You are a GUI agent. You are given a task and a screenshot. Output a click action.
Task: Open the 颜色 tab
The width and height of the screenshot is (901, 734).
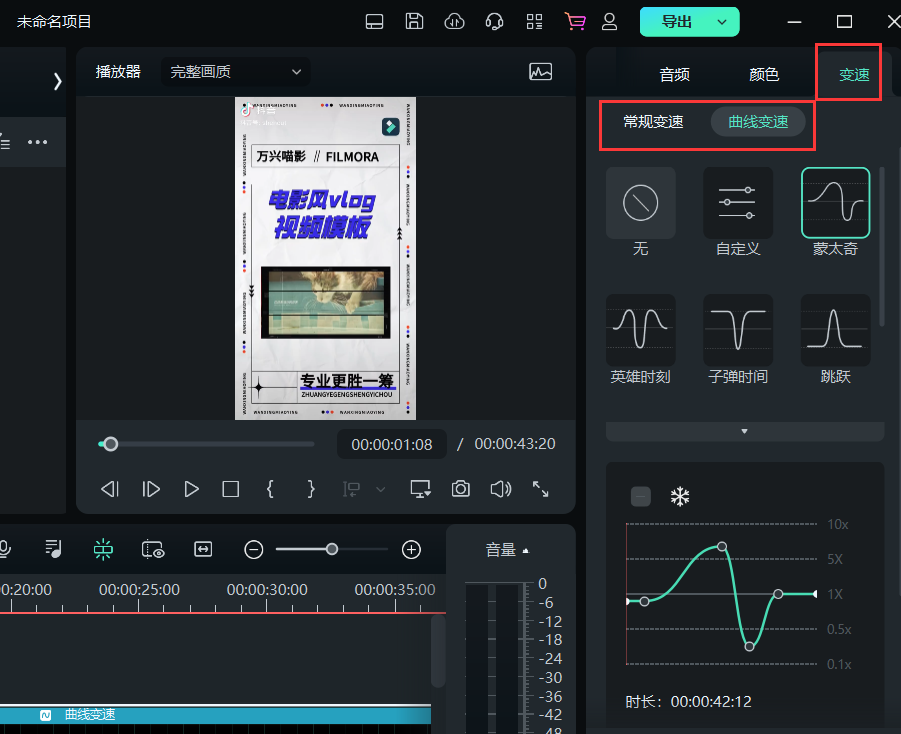[x=764, y=74]
